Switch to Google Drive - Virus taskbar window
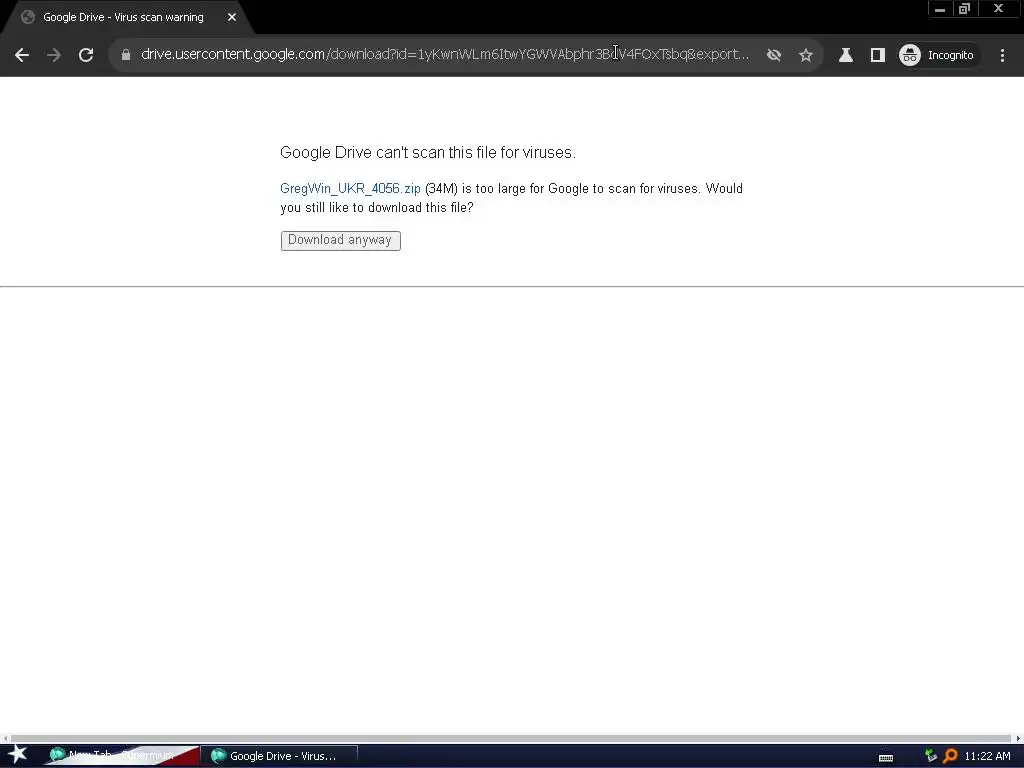Image resolution: width=1024 pixels, height=768 pixels. tap(279, 756)
